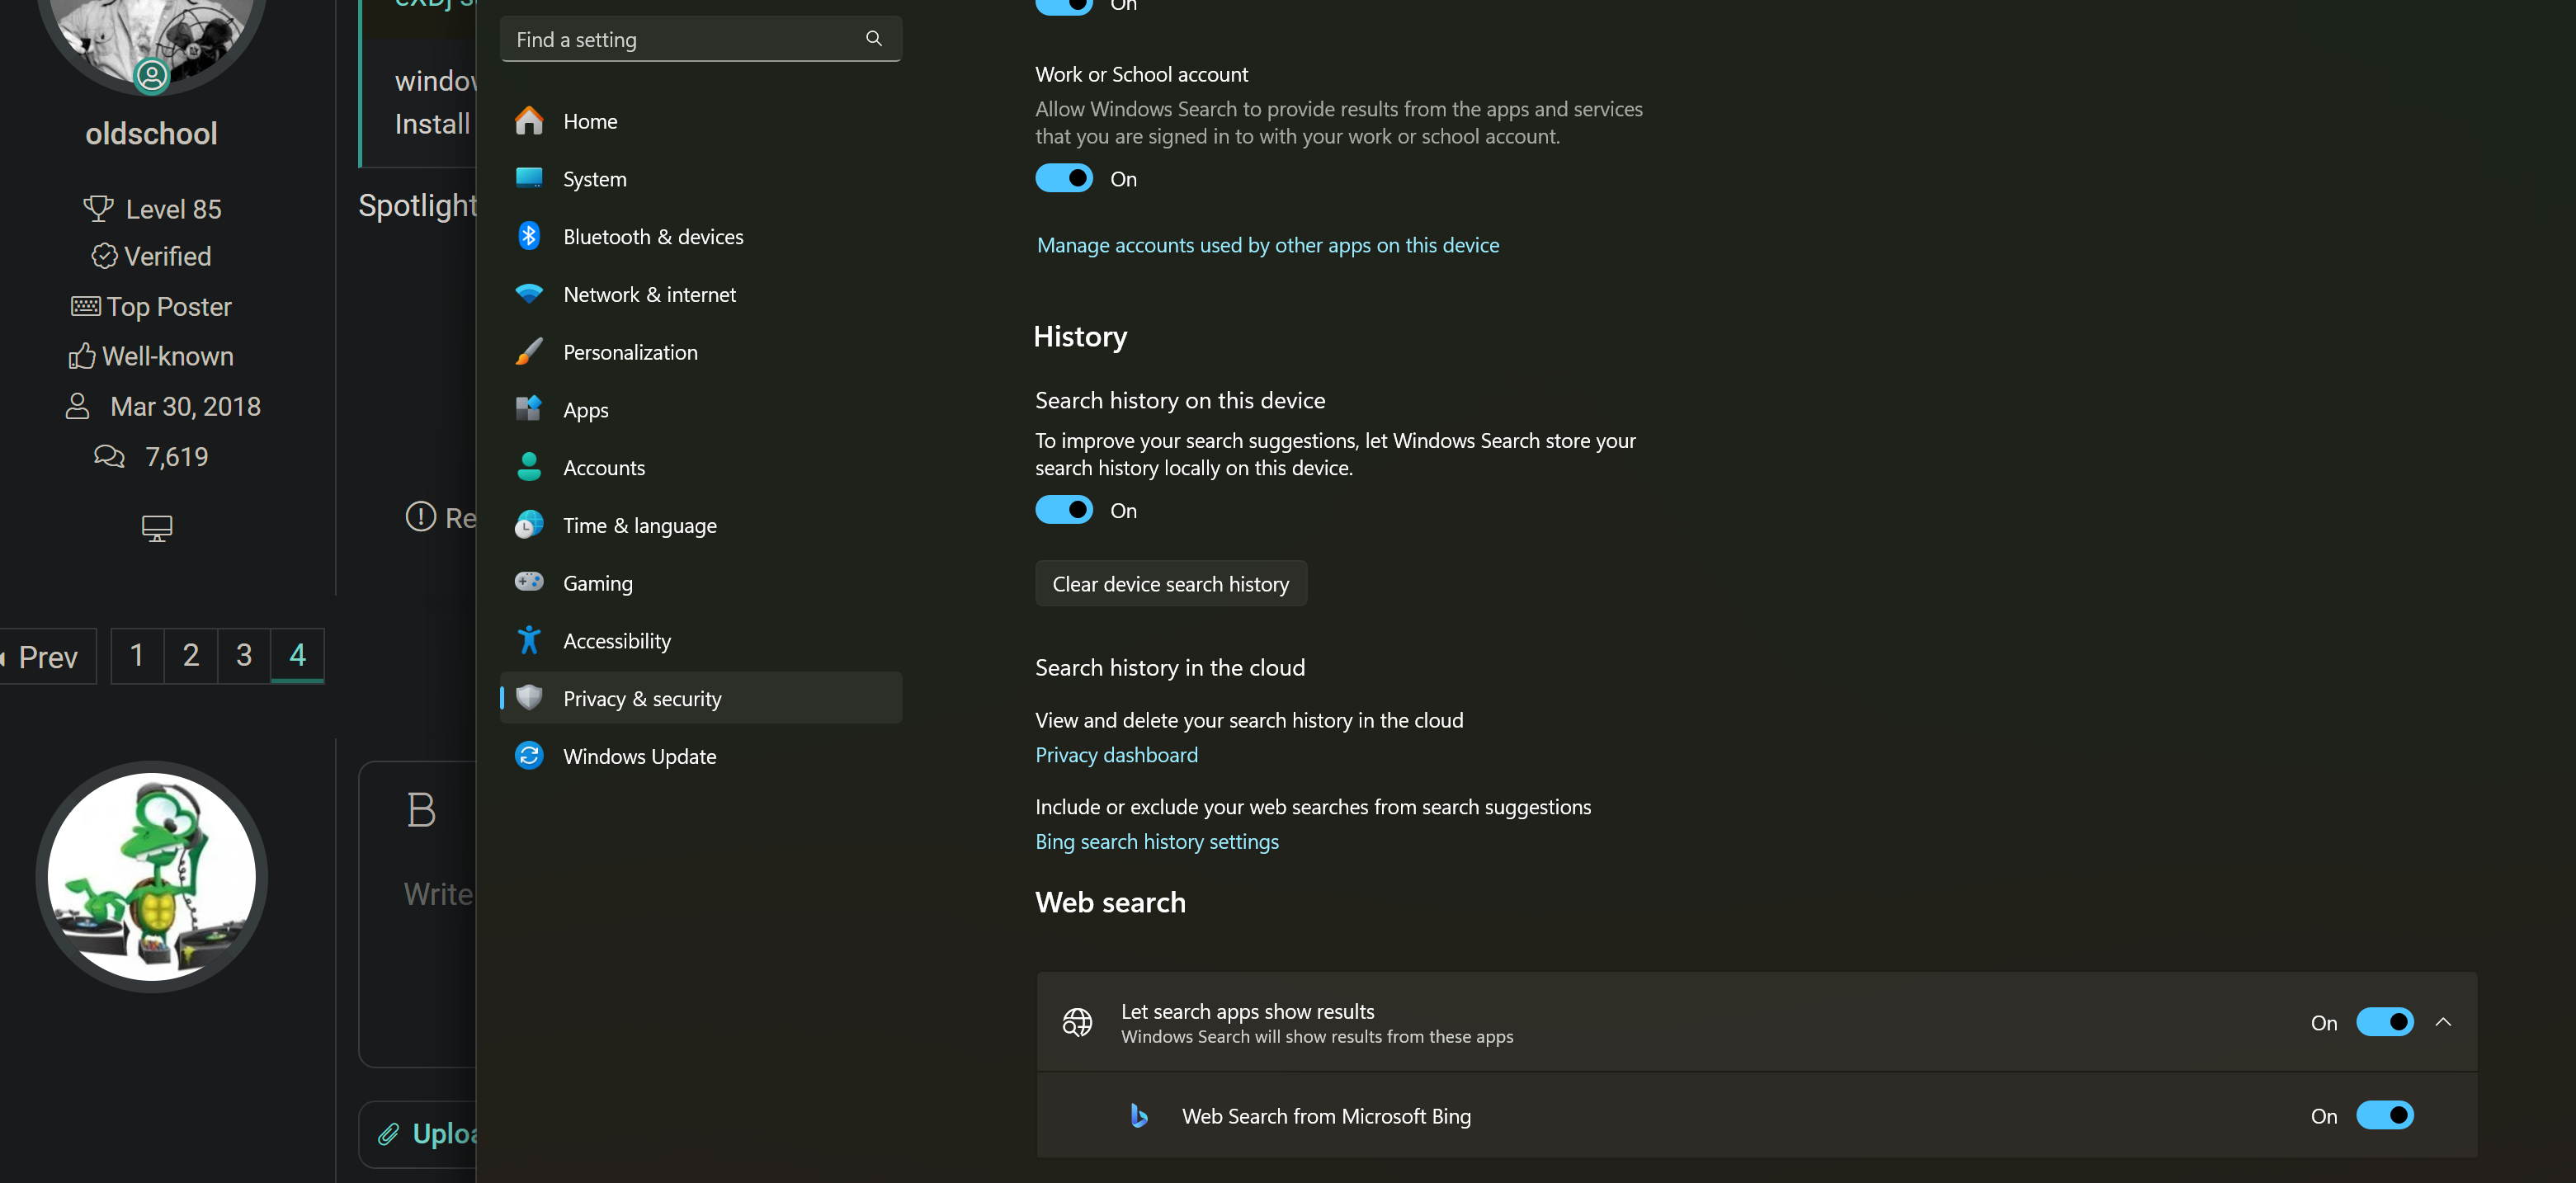The width and height of the screenshot is (2576, 1183).
Task: Disable search history on this device toggle
Action: coord(1064,510)
